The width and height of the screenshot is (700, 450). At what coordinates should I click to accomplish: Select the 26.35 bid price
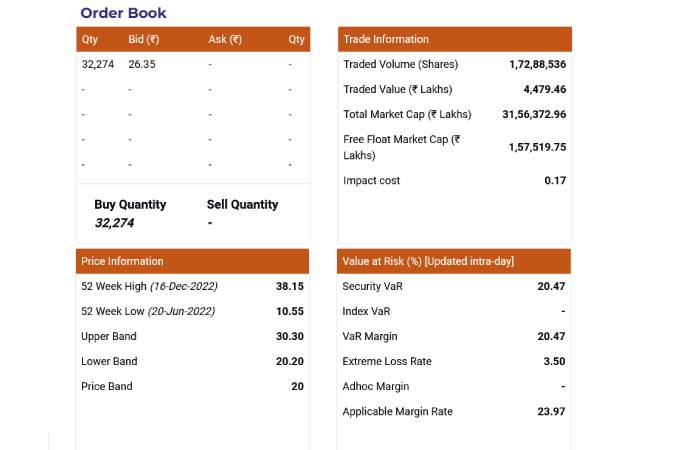pyautogui.click(x=142, y=64)
